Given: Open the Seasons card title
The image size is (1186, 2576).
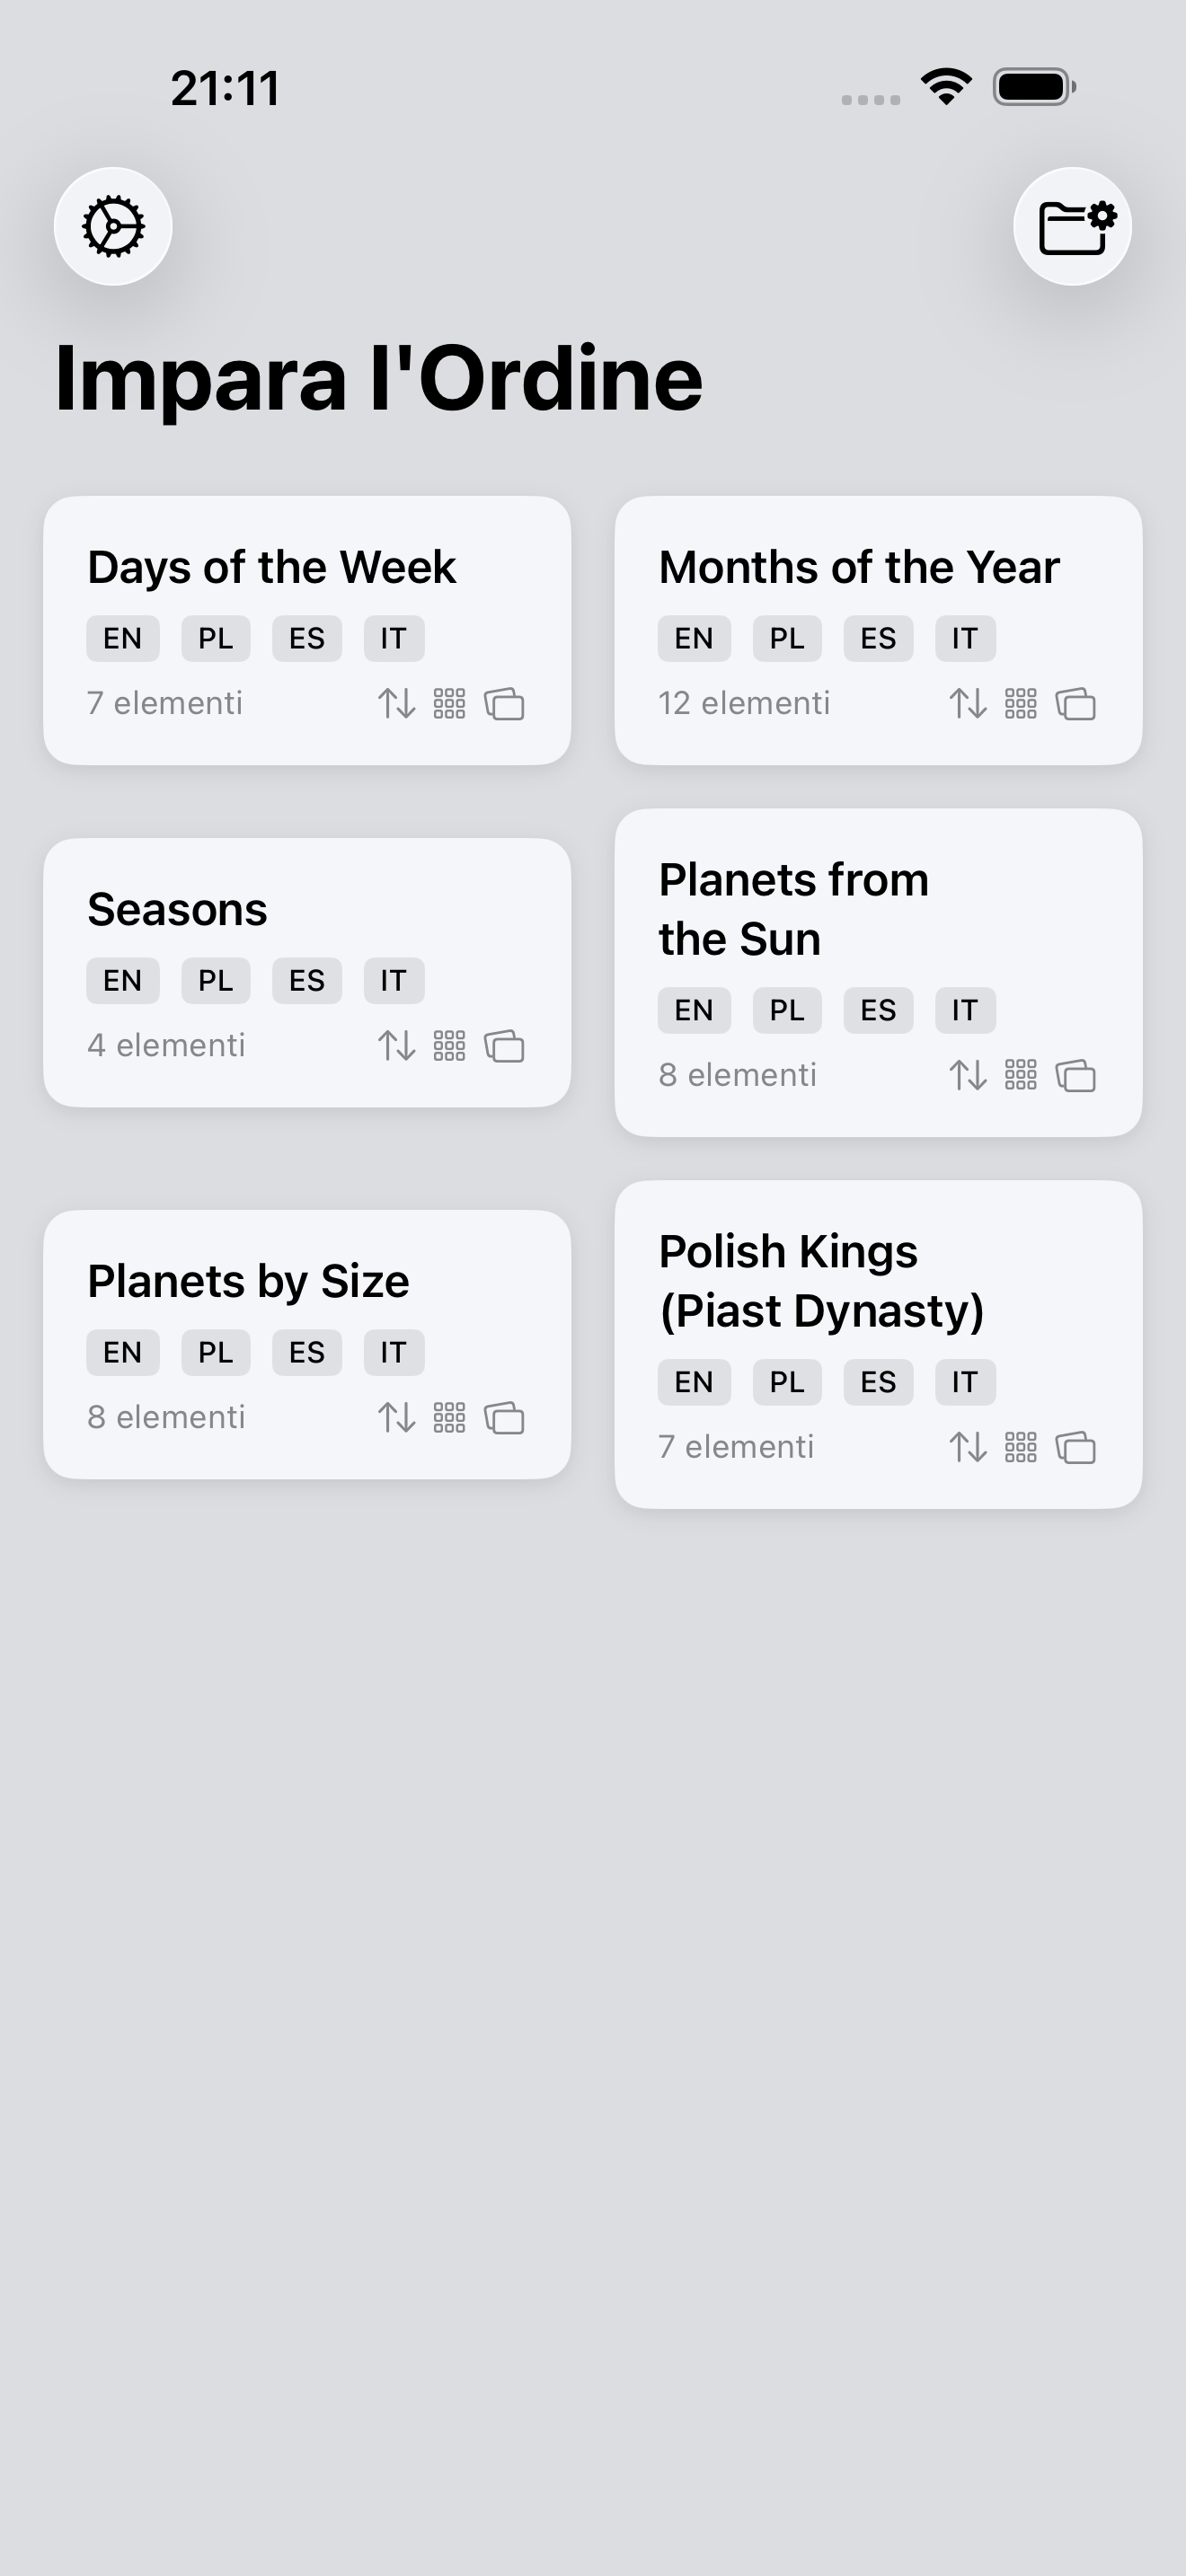Looking at the screenshot, I should point(177,910).
